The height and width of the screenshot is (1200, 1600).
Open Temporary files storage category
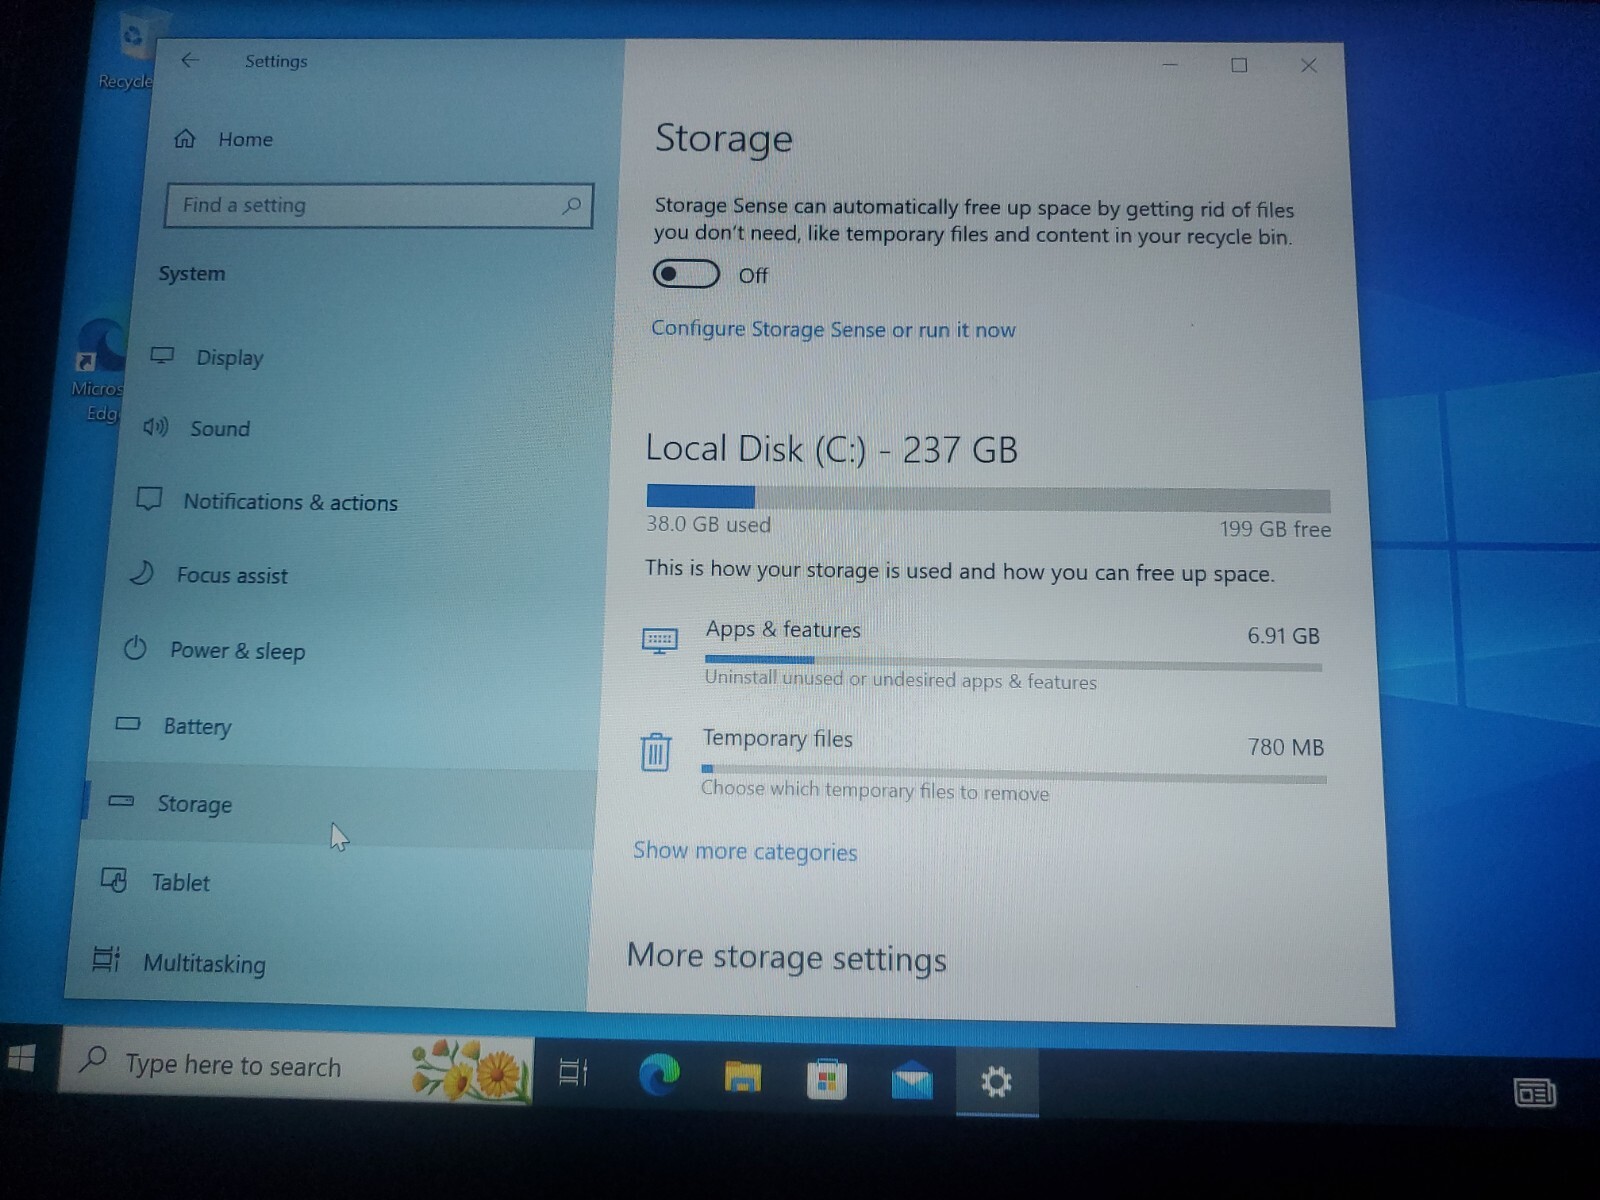point(982,766)
